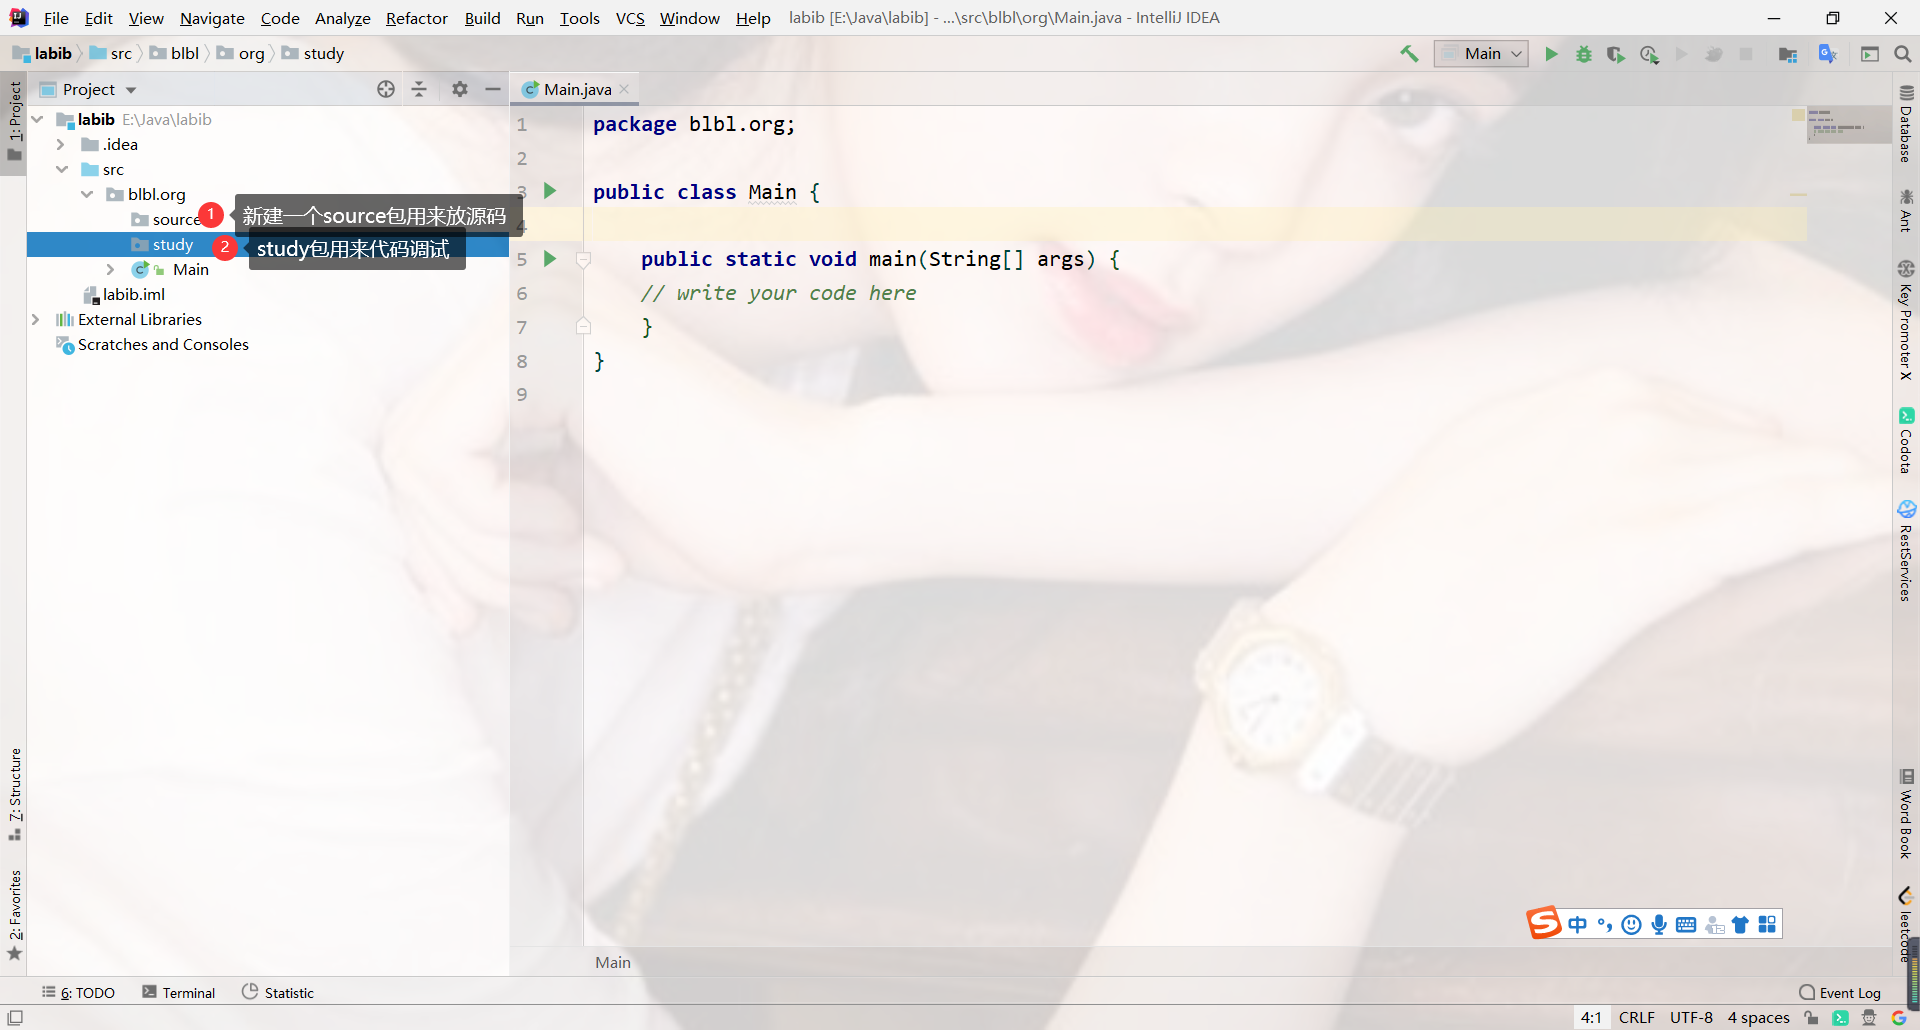Open the Sogou soft keyboard
This screenshot has height=1030, width=1920.
(1686, 925)
